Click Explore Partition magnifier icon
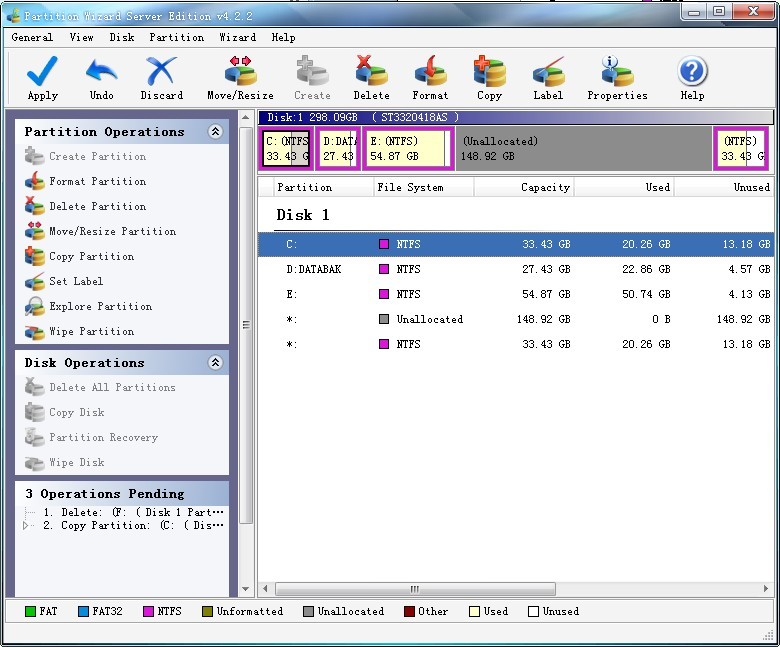Screen dimensions: 780x647 [34, 306]
